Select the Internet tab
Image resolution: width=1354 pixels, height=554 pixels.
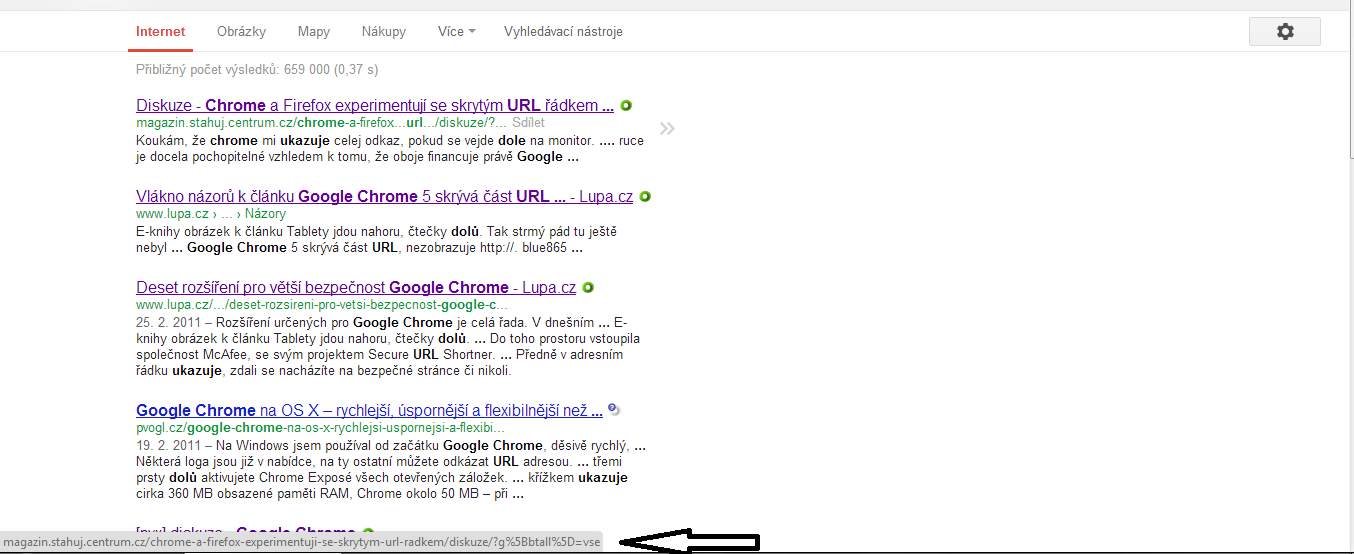pos(161,31)
